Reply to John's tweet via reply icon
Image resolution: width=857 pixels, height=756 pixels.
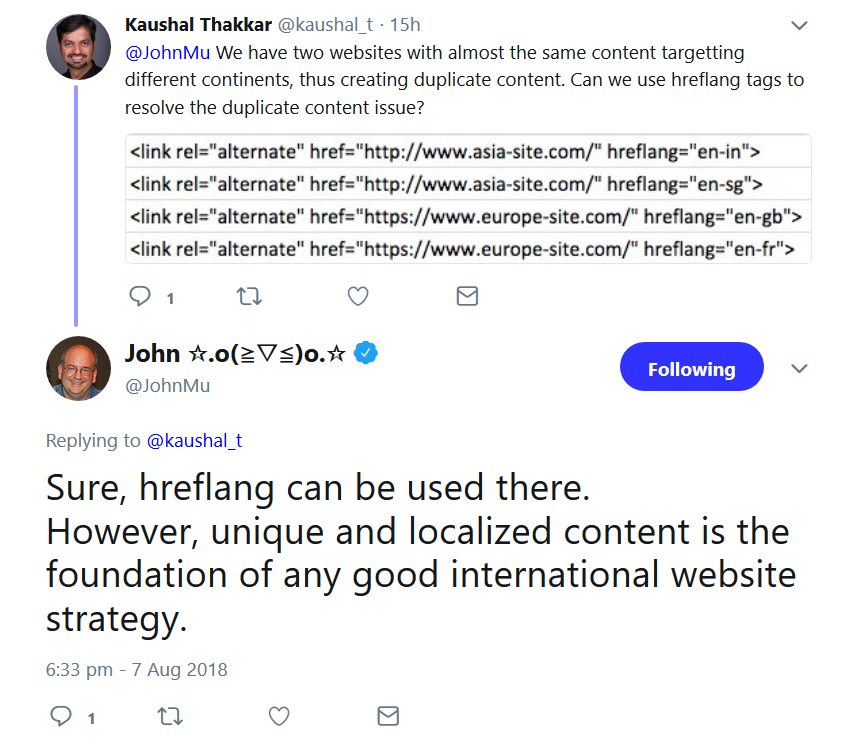pyautogui.click(x=62, y=716)
